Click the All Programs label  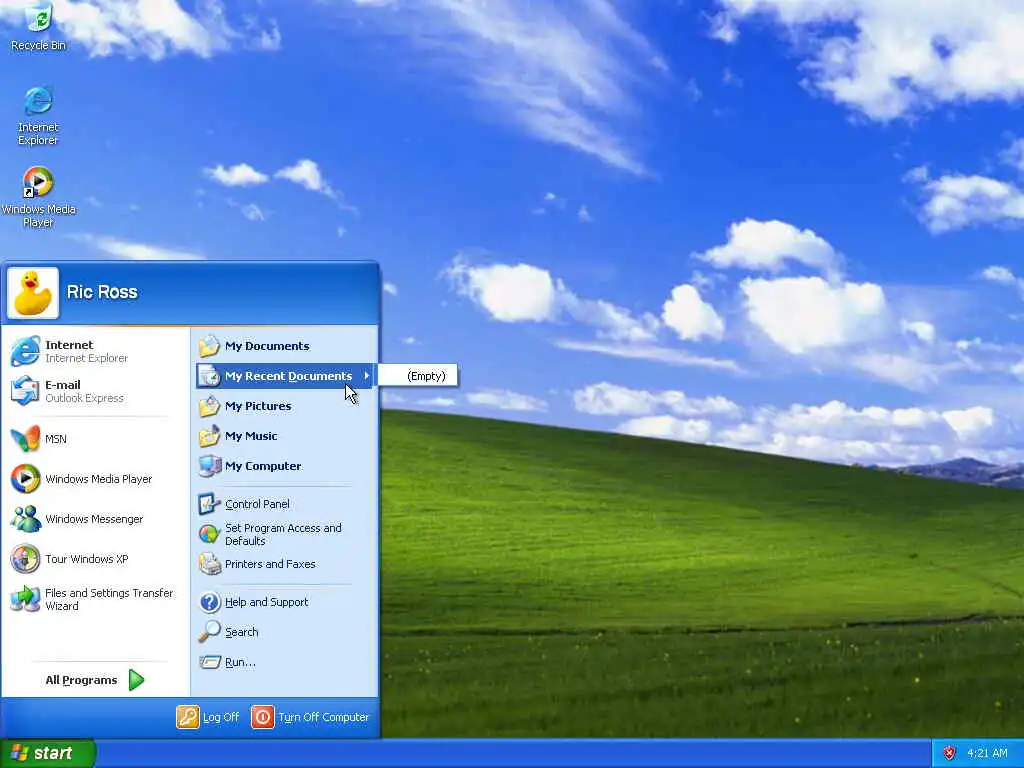tap(81, 680)
